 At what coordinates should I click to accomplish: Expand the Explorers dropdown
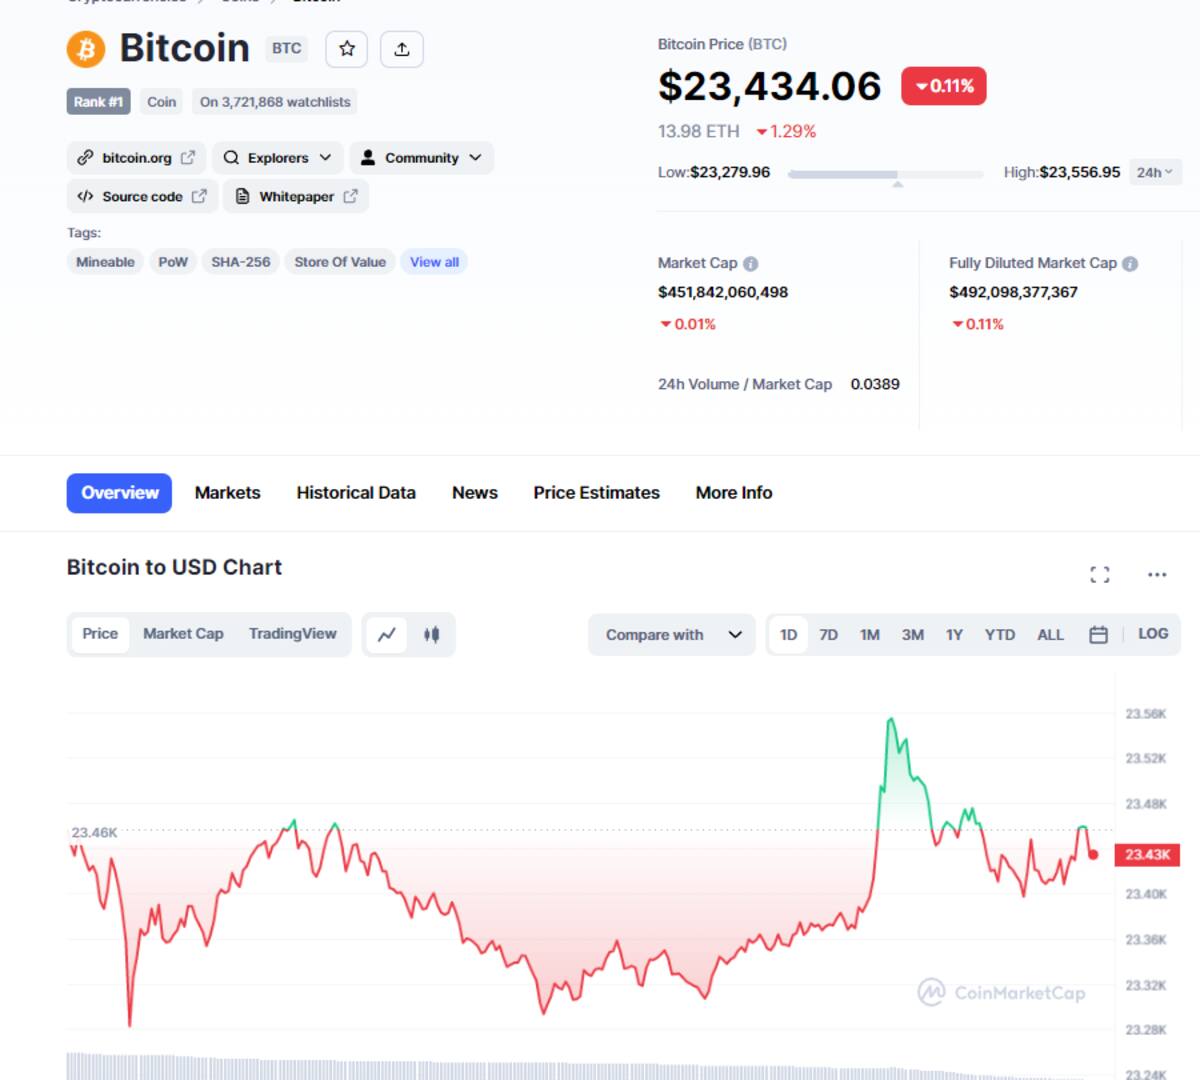coord(278,158)
